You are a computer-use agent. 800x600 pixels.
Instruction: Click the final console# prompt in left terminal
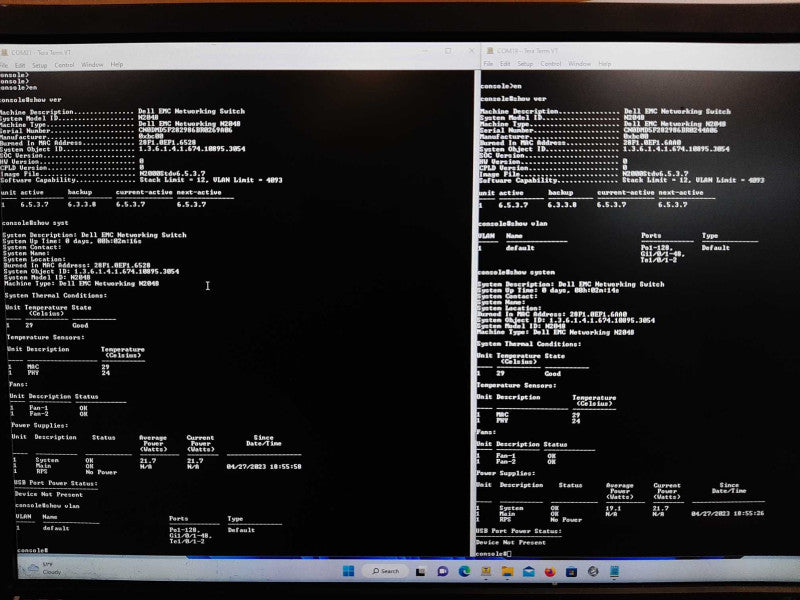click(x=33, y=551)
